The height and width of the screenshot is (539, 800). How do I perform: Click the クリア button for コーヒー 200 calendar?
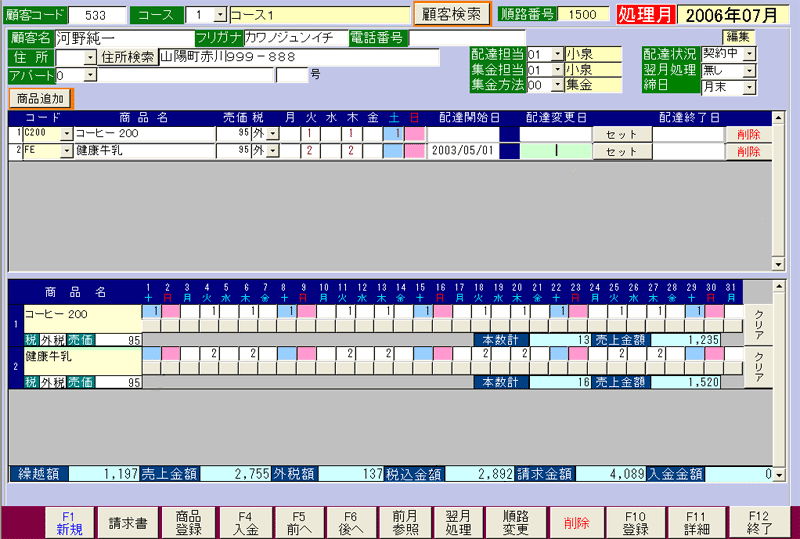(759, 325)
